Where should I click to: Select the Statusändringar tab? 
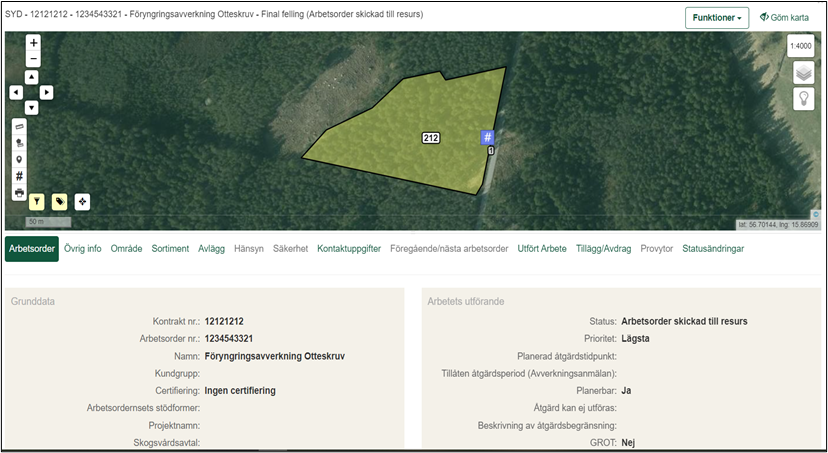[x=712, y=248]
